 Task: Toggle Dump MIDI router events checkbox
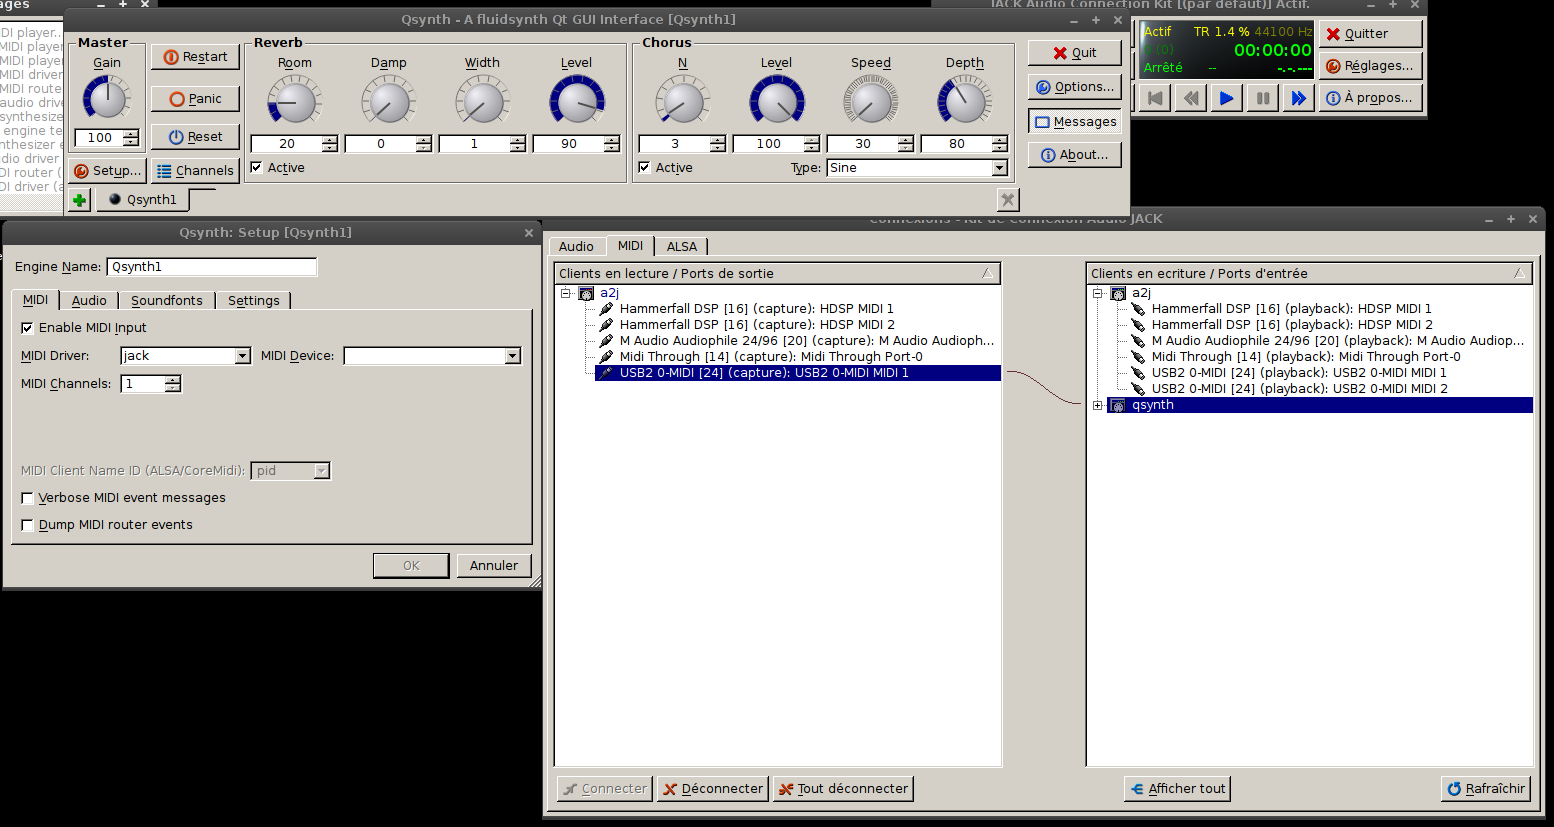28,525
